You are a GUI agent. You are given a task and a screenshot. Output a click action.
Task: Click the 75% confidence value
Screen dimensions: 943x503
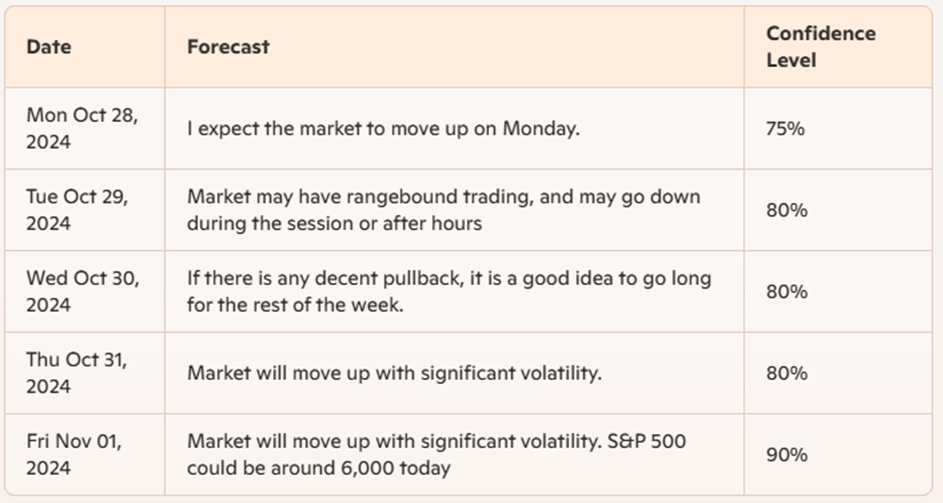tap(785, 129)
